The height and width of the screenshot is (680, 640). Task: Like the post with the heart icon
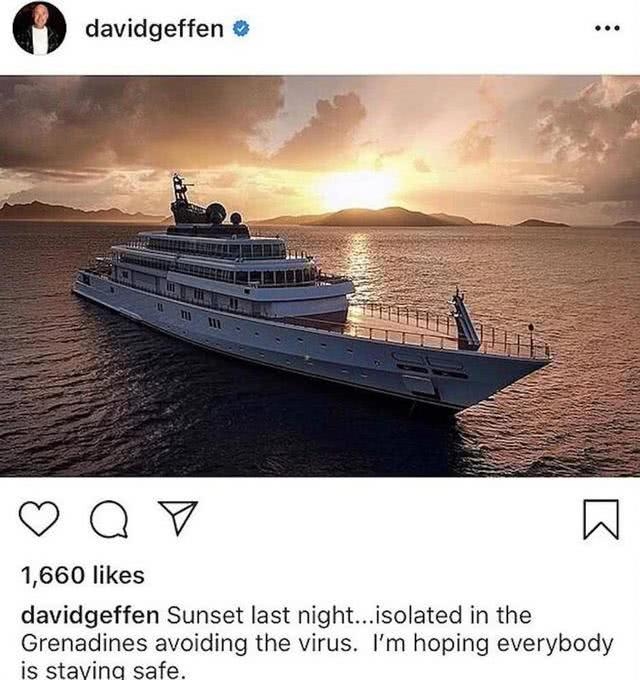click(x=39, y=519)
